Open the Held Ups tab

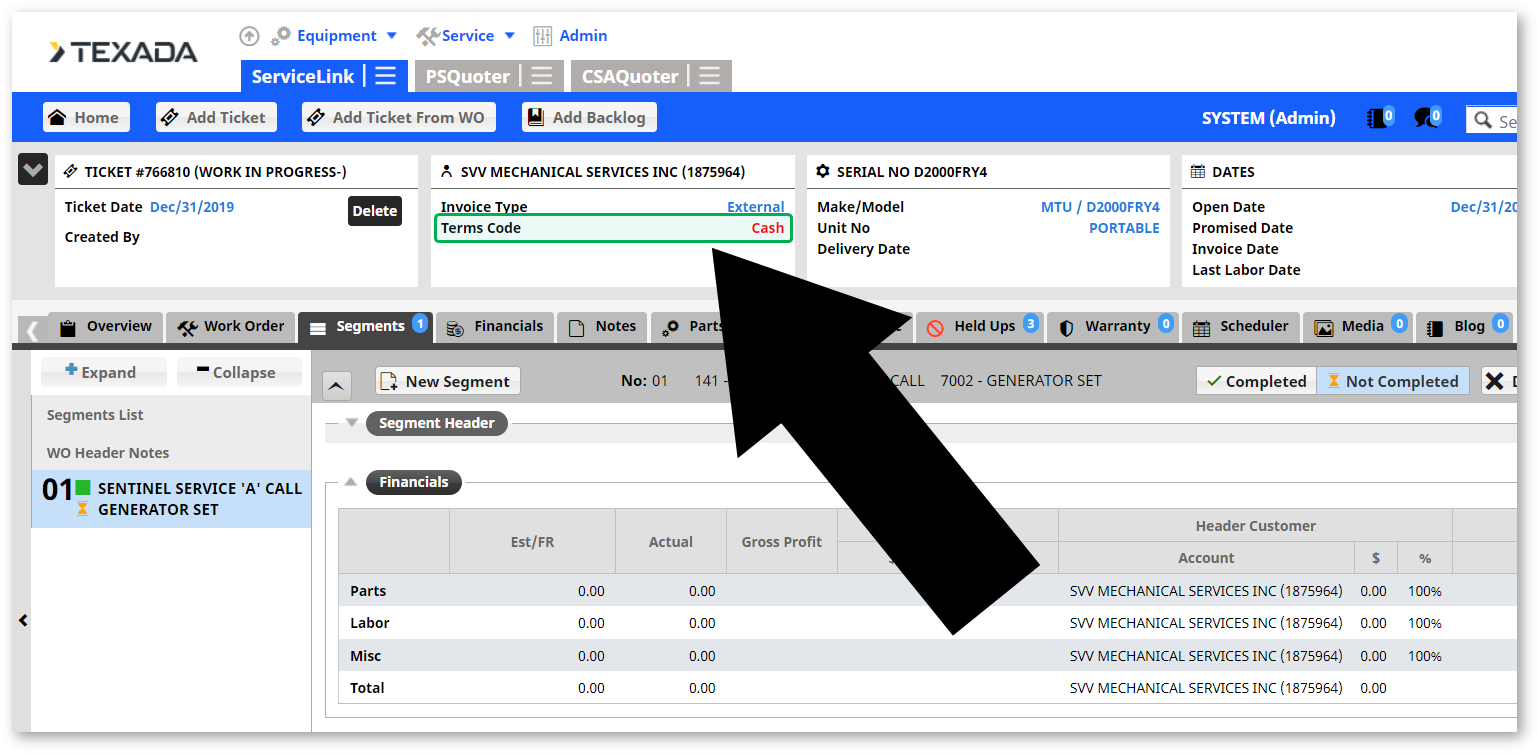coord(979,327)
